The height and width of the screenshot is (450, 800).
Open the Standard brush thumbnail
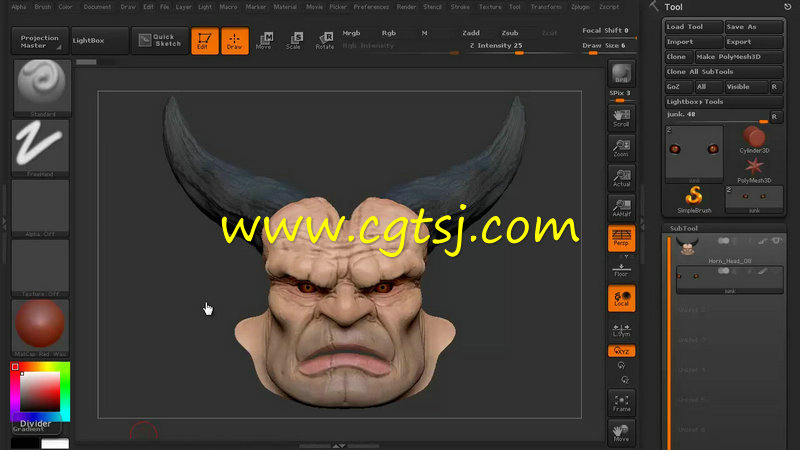[42, 88]
